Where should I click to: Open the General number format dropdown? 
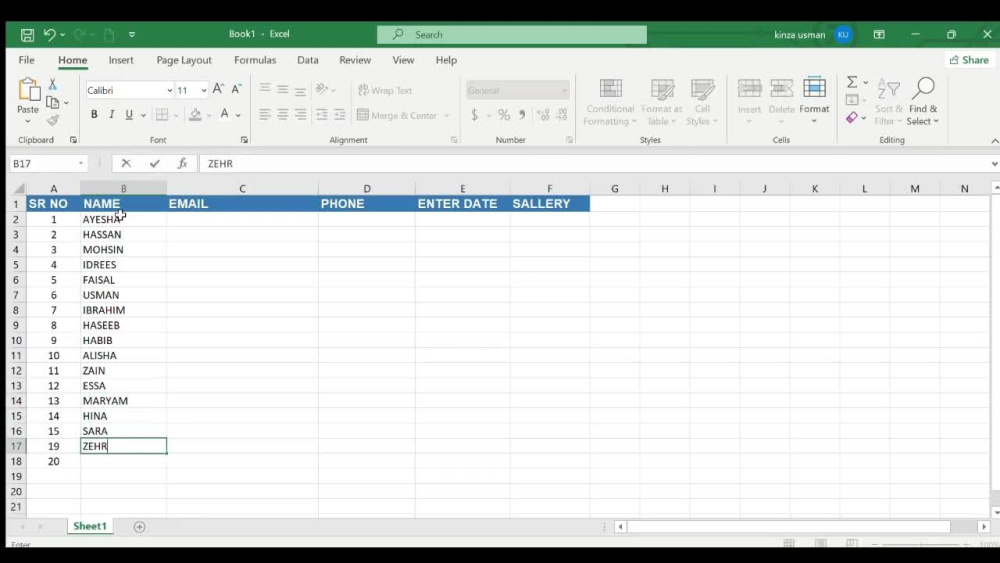coord(564,91)
